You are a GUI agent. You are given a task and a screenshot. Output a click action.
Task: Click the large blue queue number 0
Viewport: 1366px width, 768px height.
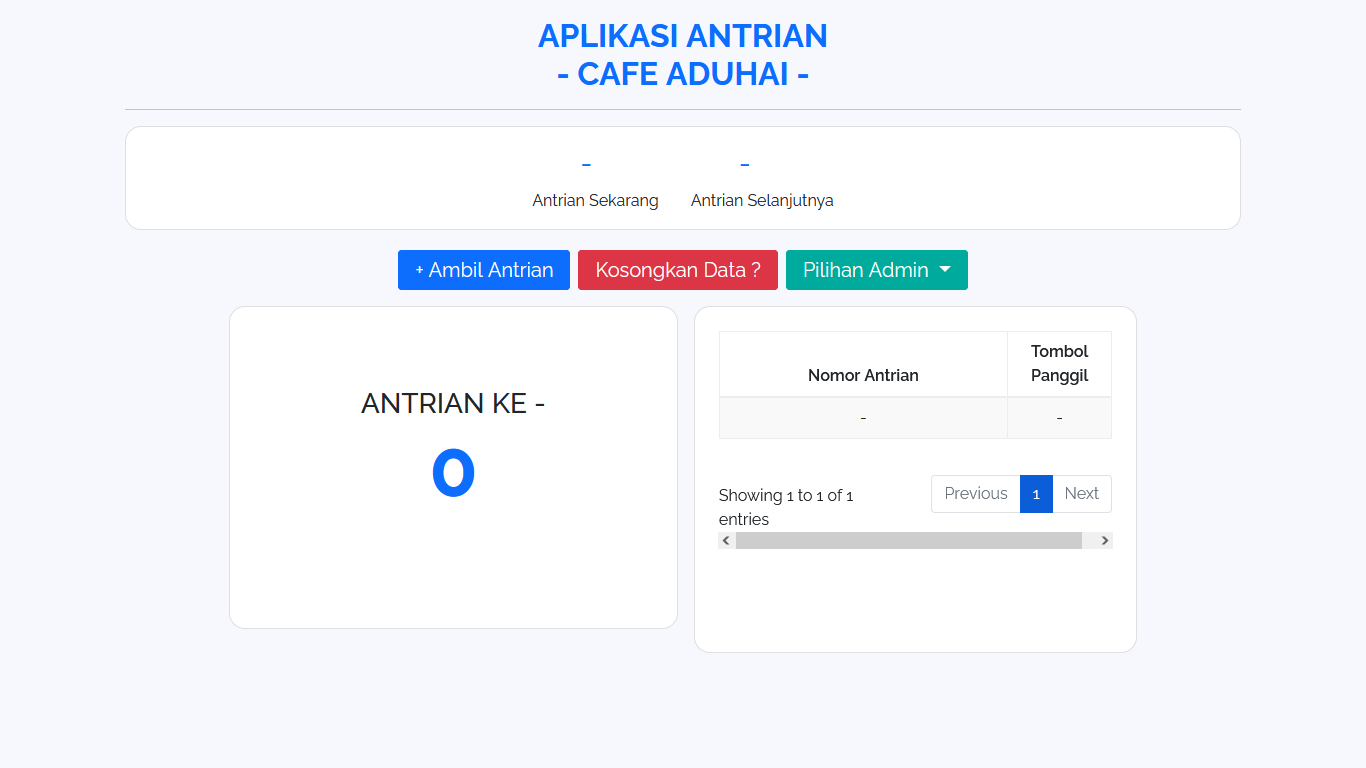coord(453,473)
